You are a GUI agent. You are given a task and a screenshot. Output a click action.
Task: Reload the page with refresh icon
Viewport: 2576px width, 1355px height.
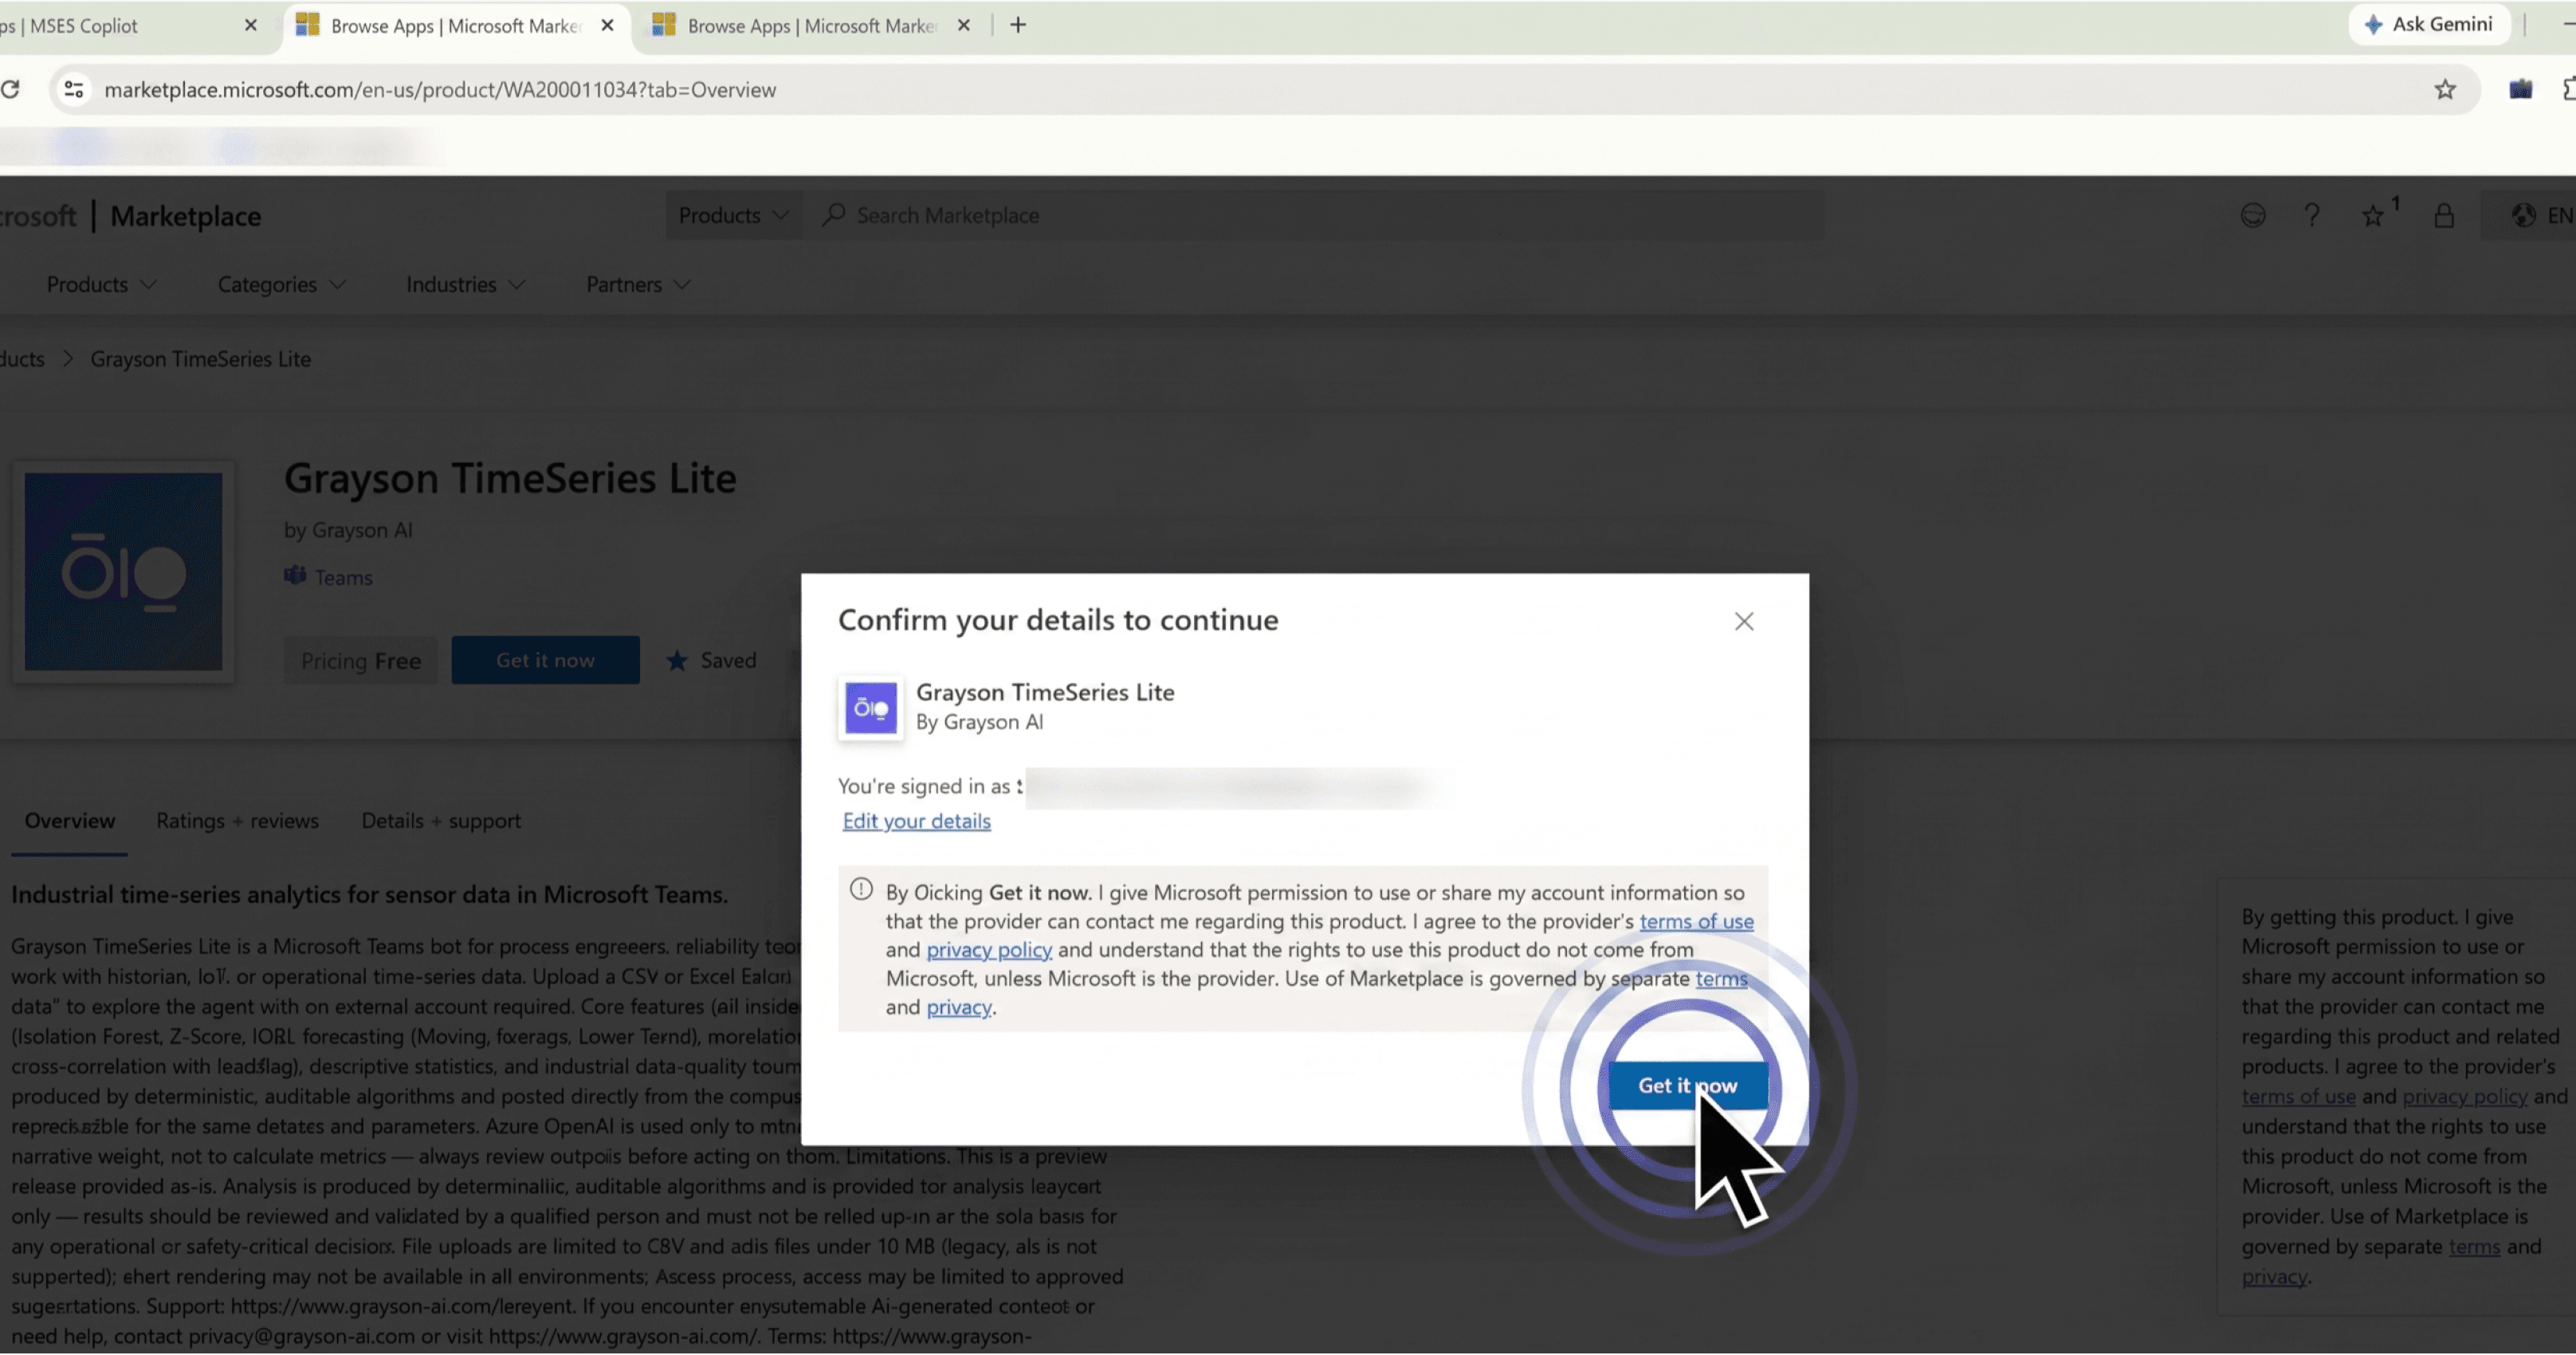(10, 90)
